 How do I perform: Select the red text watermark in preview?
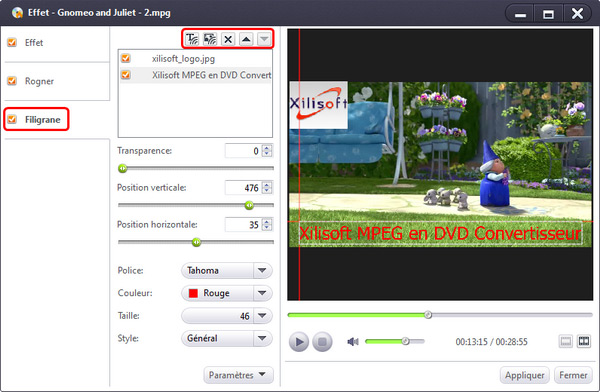click(440, 234)
